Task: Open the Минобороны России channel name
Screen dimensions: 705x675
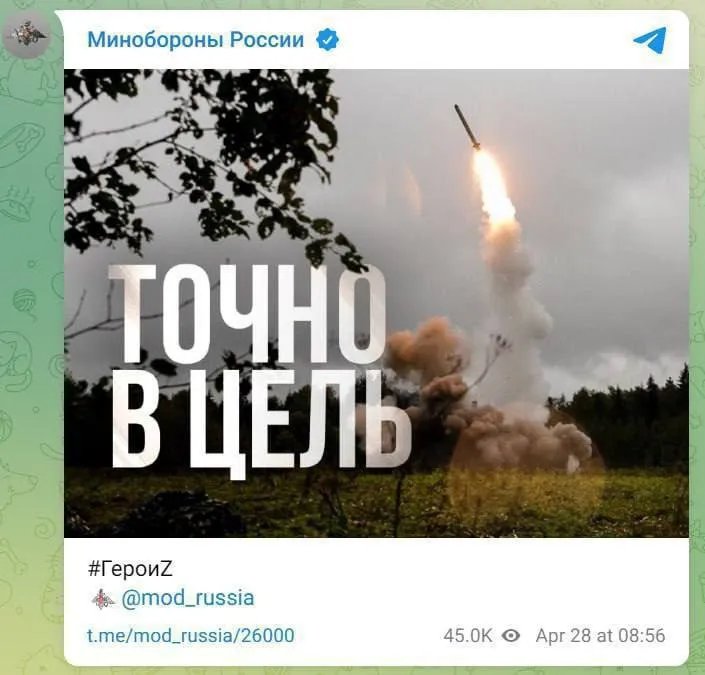Action: pos(196,40)
